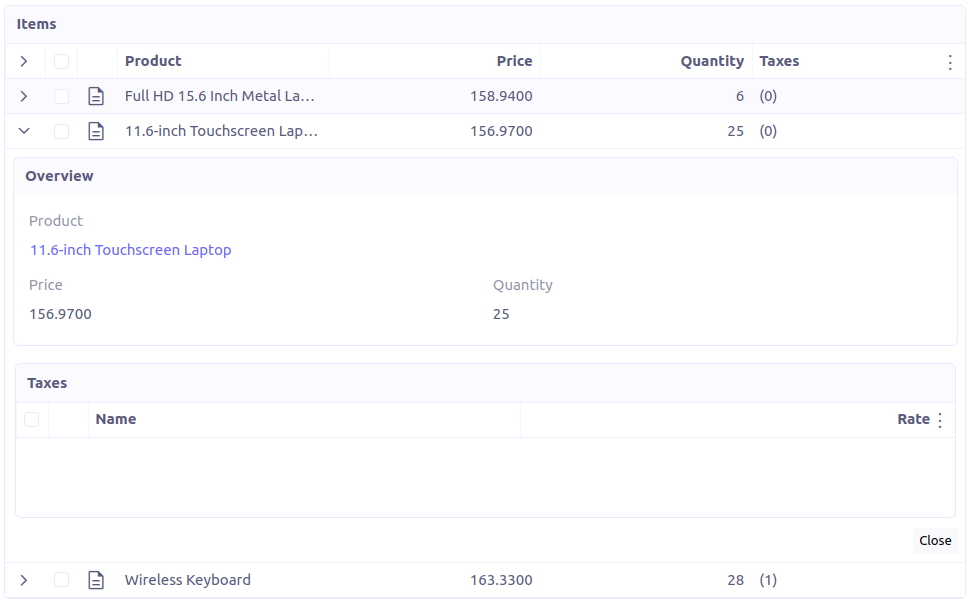972x604 pixels.
Task: Open the 11.6-inch Touchscreen Laptop product link
Action: tap(130, 250)
